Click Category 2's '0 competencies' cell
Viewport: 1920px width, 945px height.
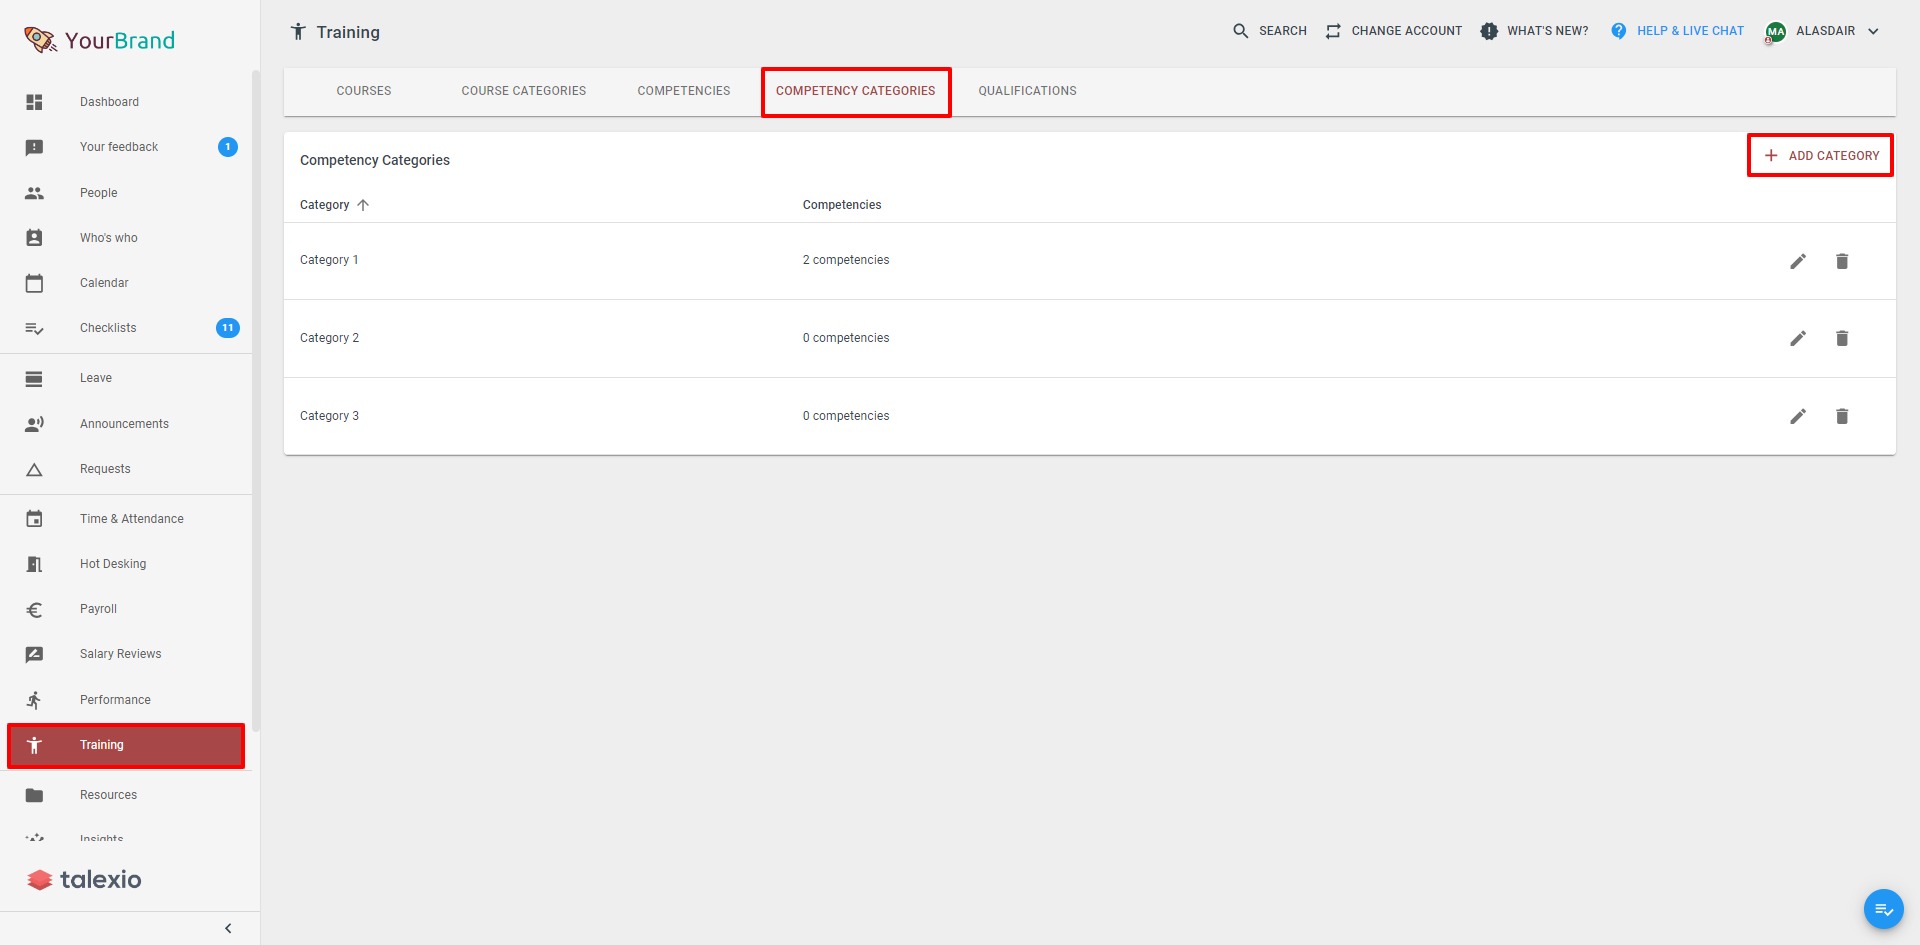(846, 338)
